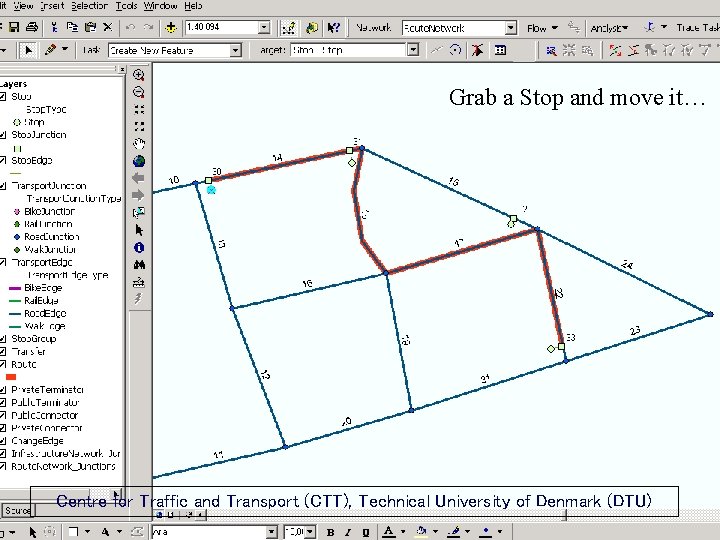Select the Sketch pencil tool
The width and height of the screenshot is (720, 540).
(51, 50)
